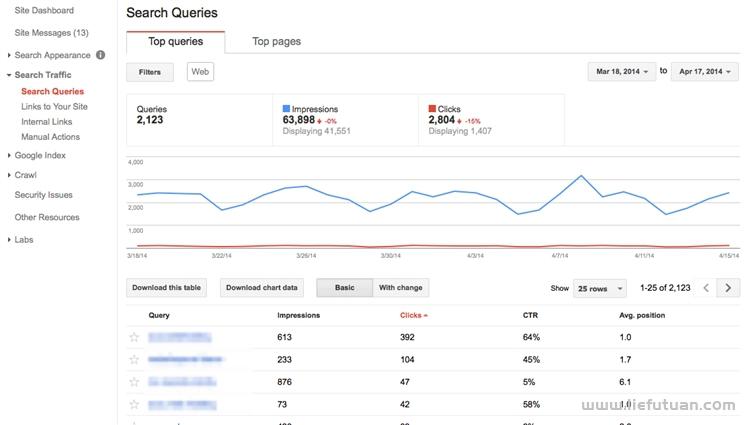
Task: Expand the Crawl section
Action: click(9, 175)
